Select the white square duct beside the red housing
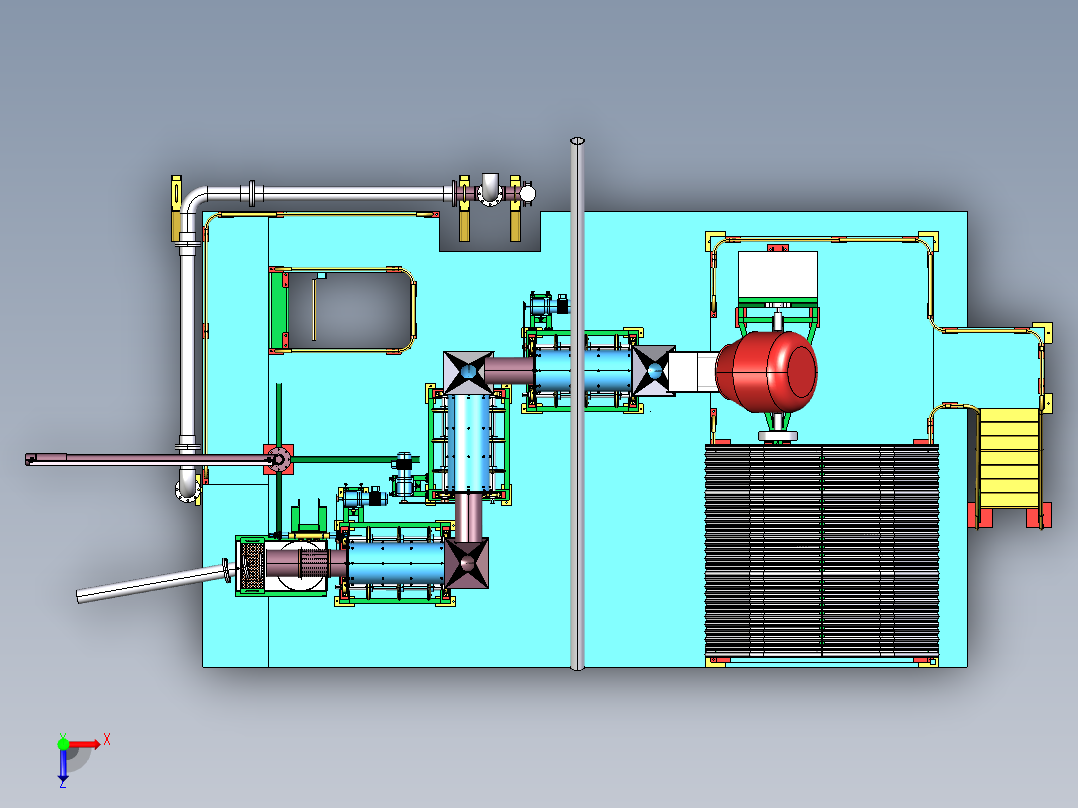 693,372
